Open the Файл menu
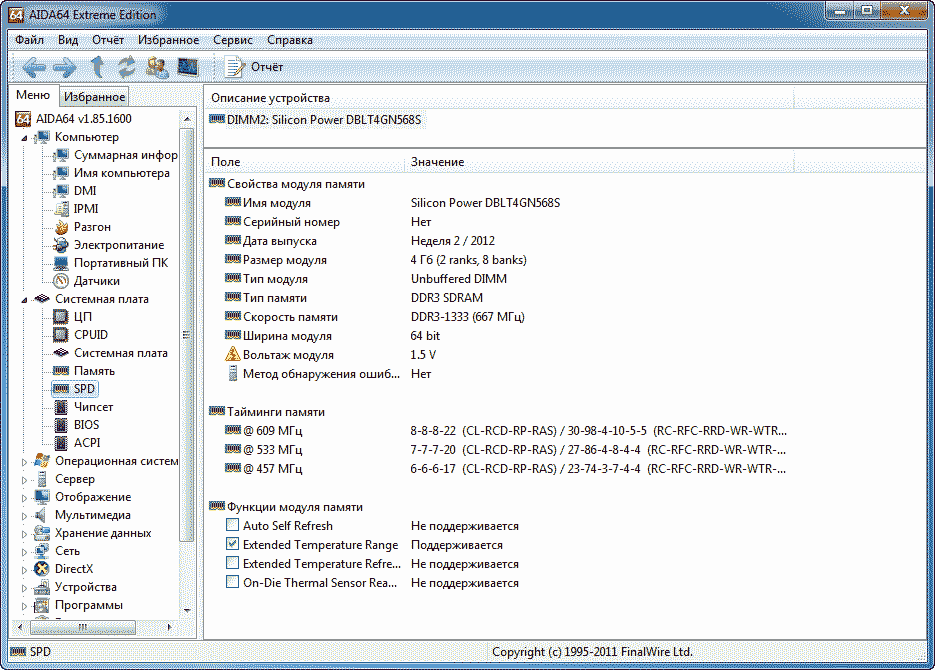 point(29,40)
